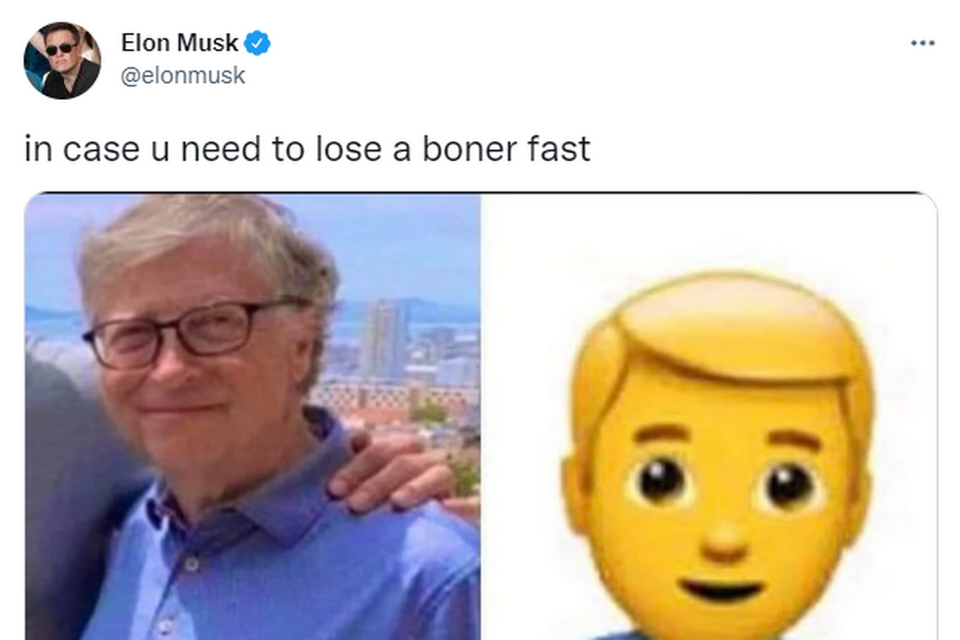Image resolution: width=960 pixels, height=640 pixels.
Task: Click the tweet text about losing a boner
Action: (x=307, y=149)
